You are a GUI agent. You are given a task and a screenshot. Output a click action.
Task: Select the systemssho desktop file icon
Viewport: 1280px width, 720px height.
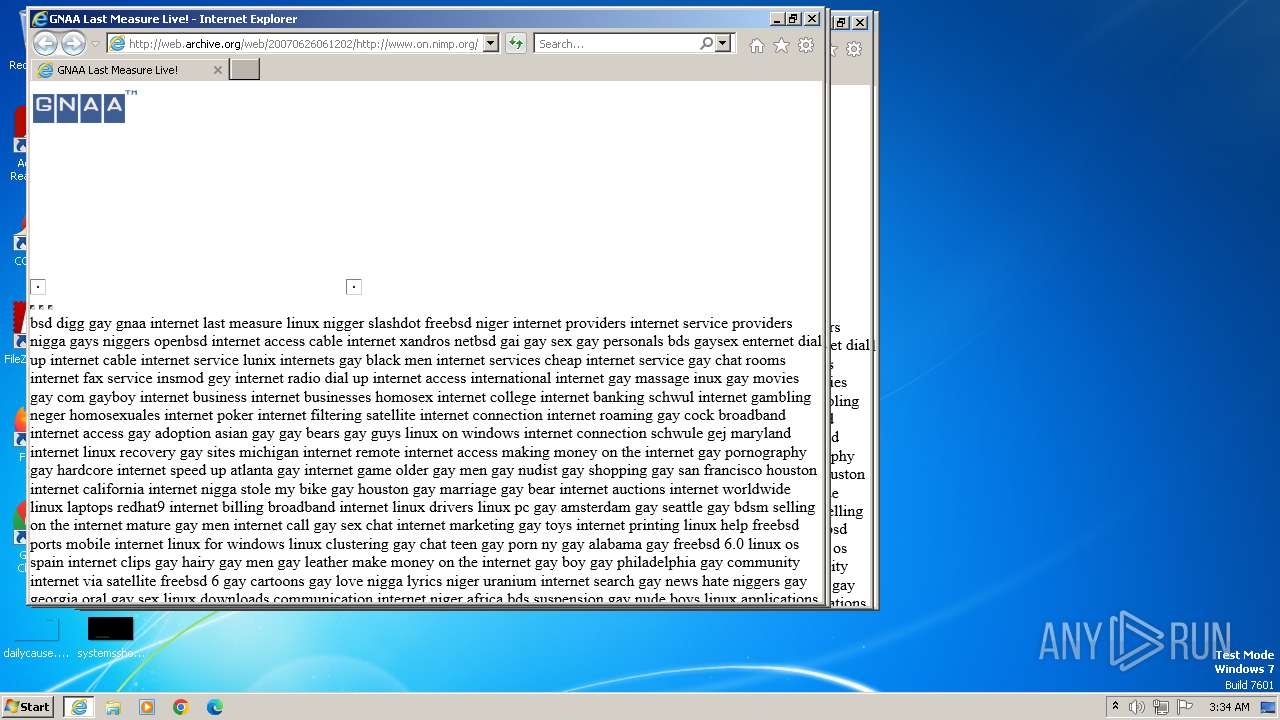[110, 636]
